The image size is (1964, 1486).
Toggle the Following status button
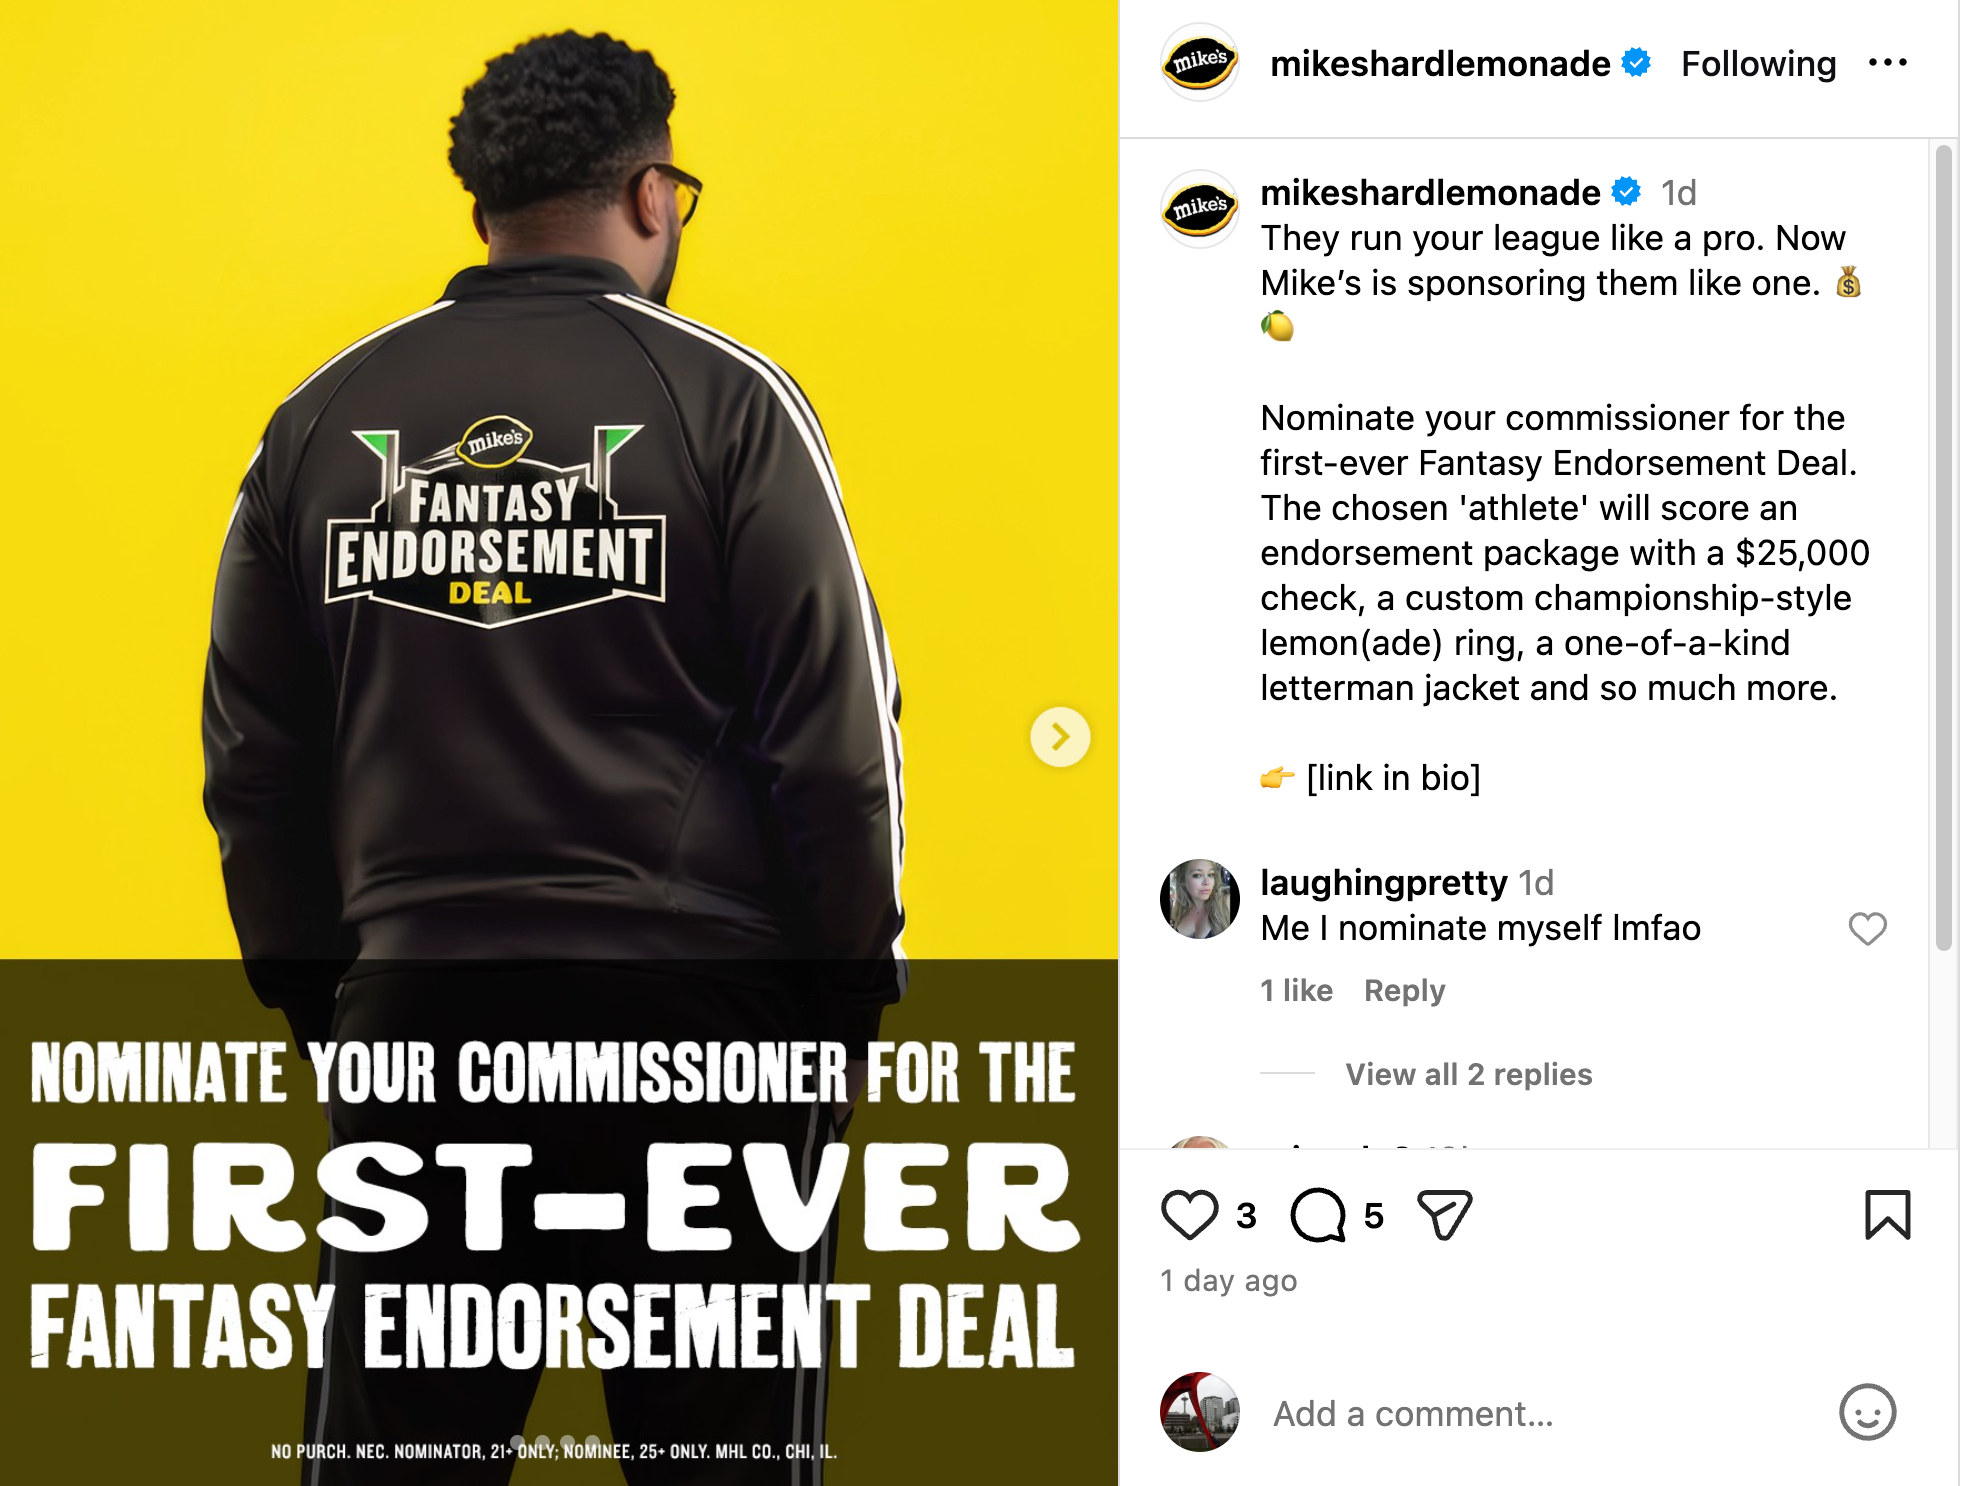pyautogui.click(x=1758, y=64)
